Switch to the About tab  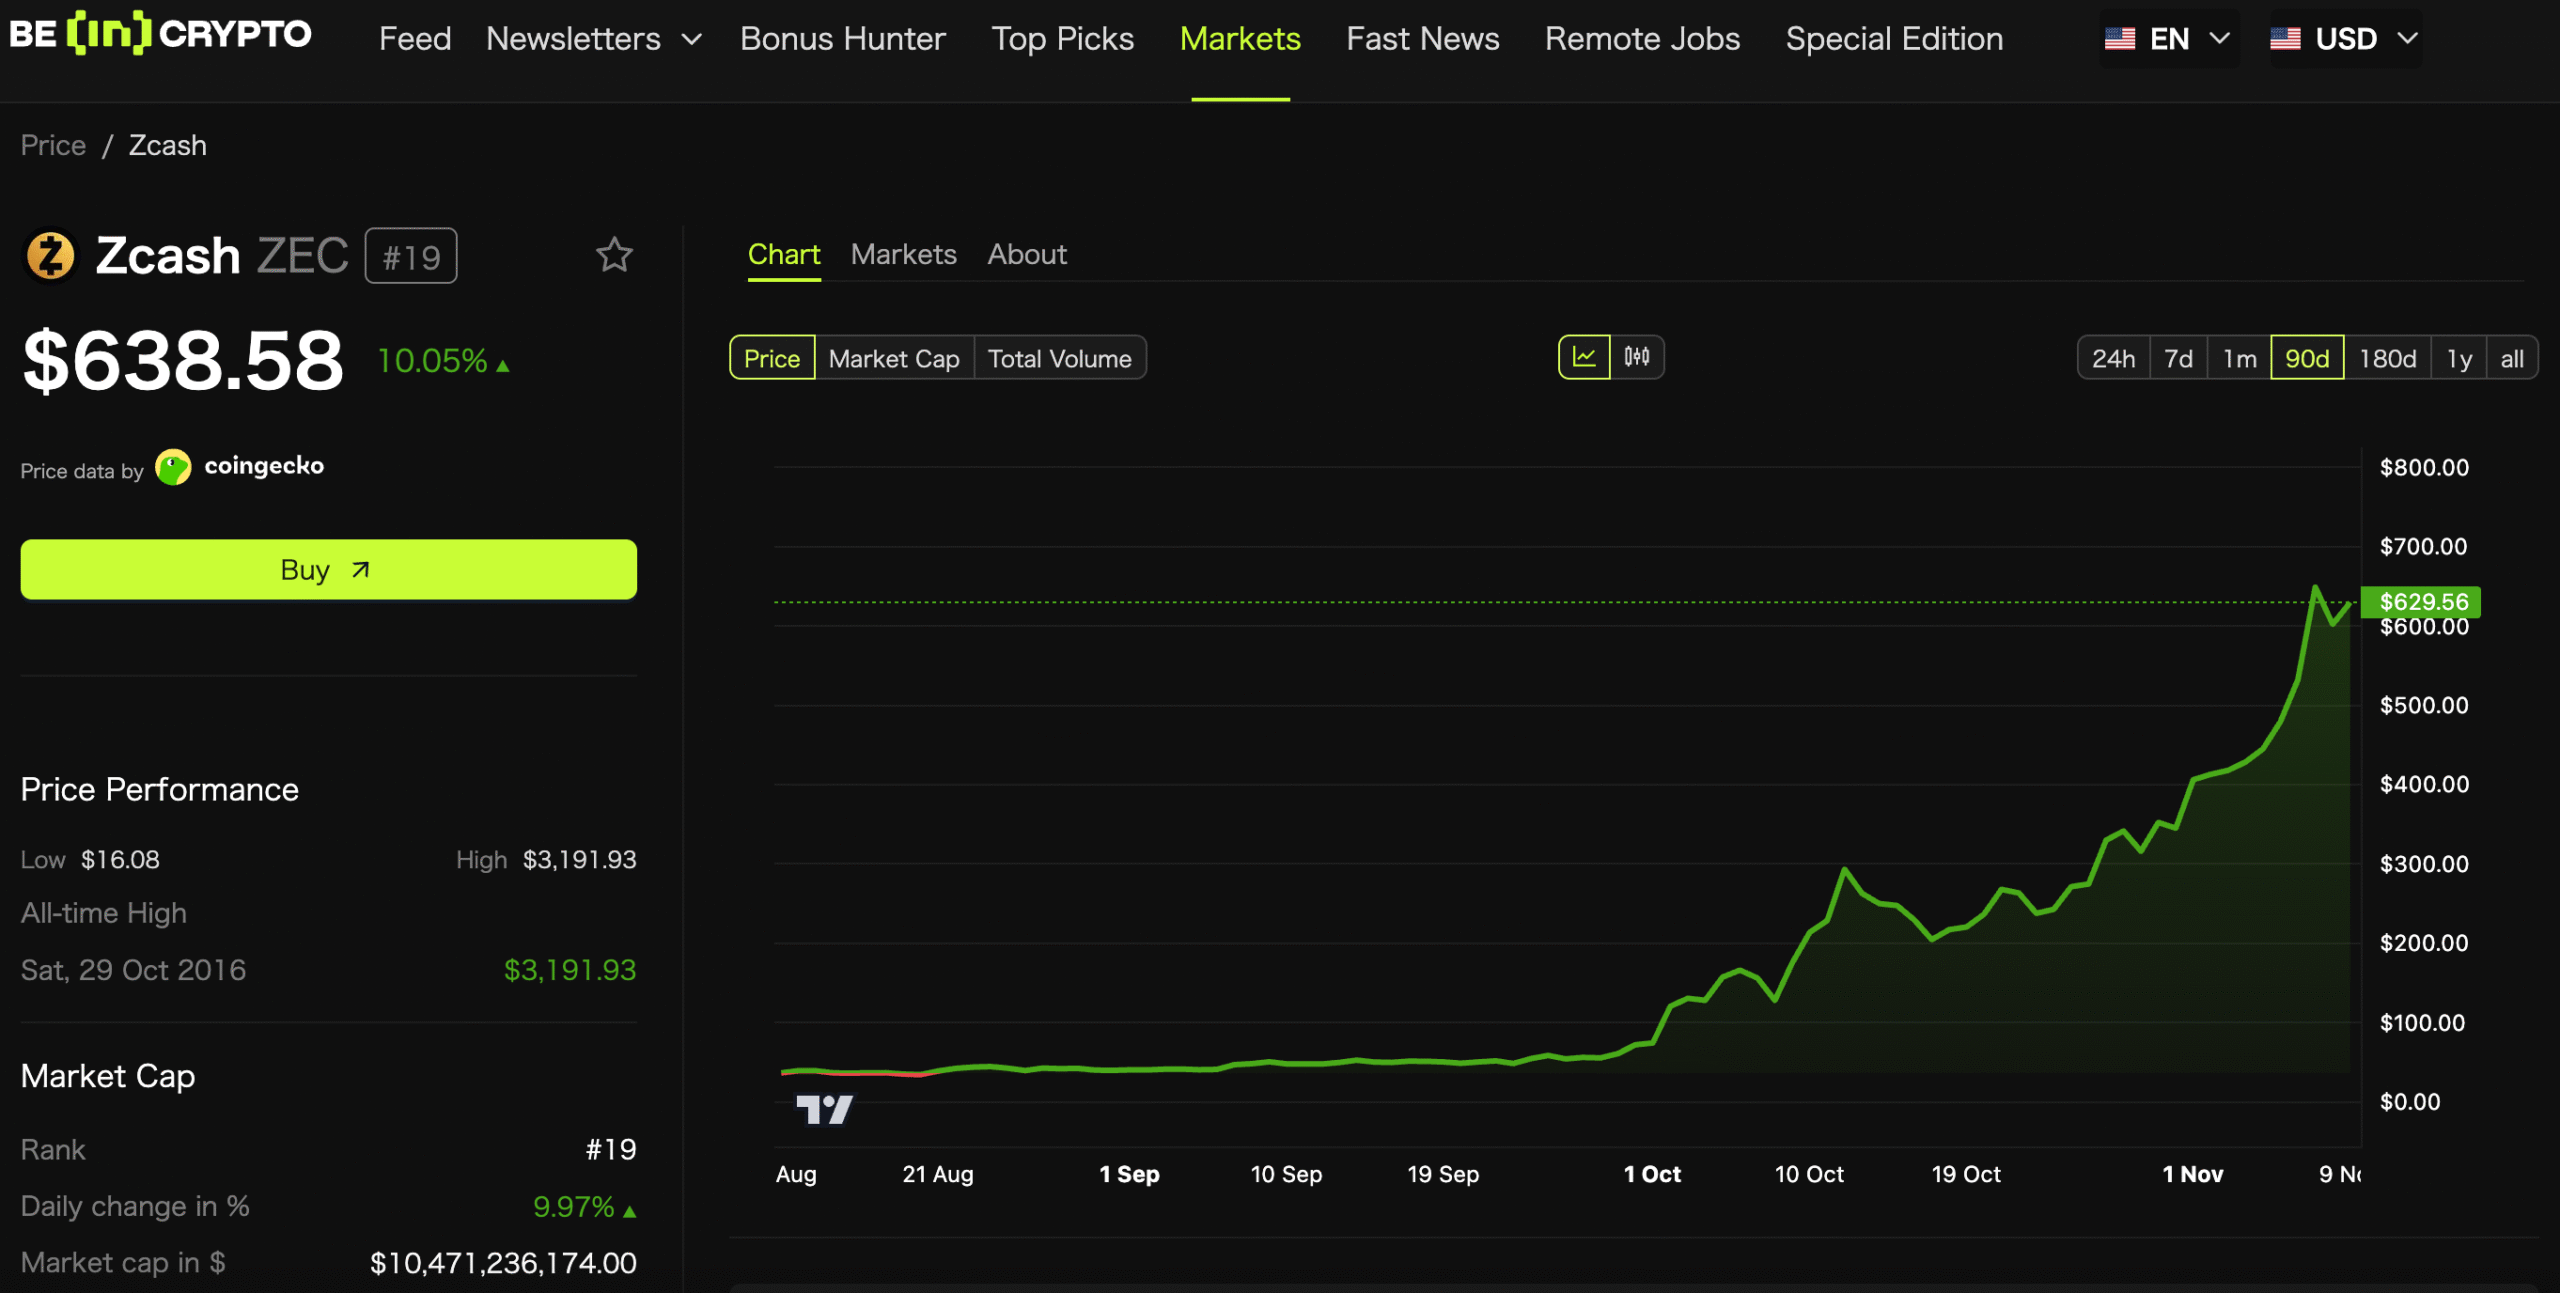point(1026,255)
